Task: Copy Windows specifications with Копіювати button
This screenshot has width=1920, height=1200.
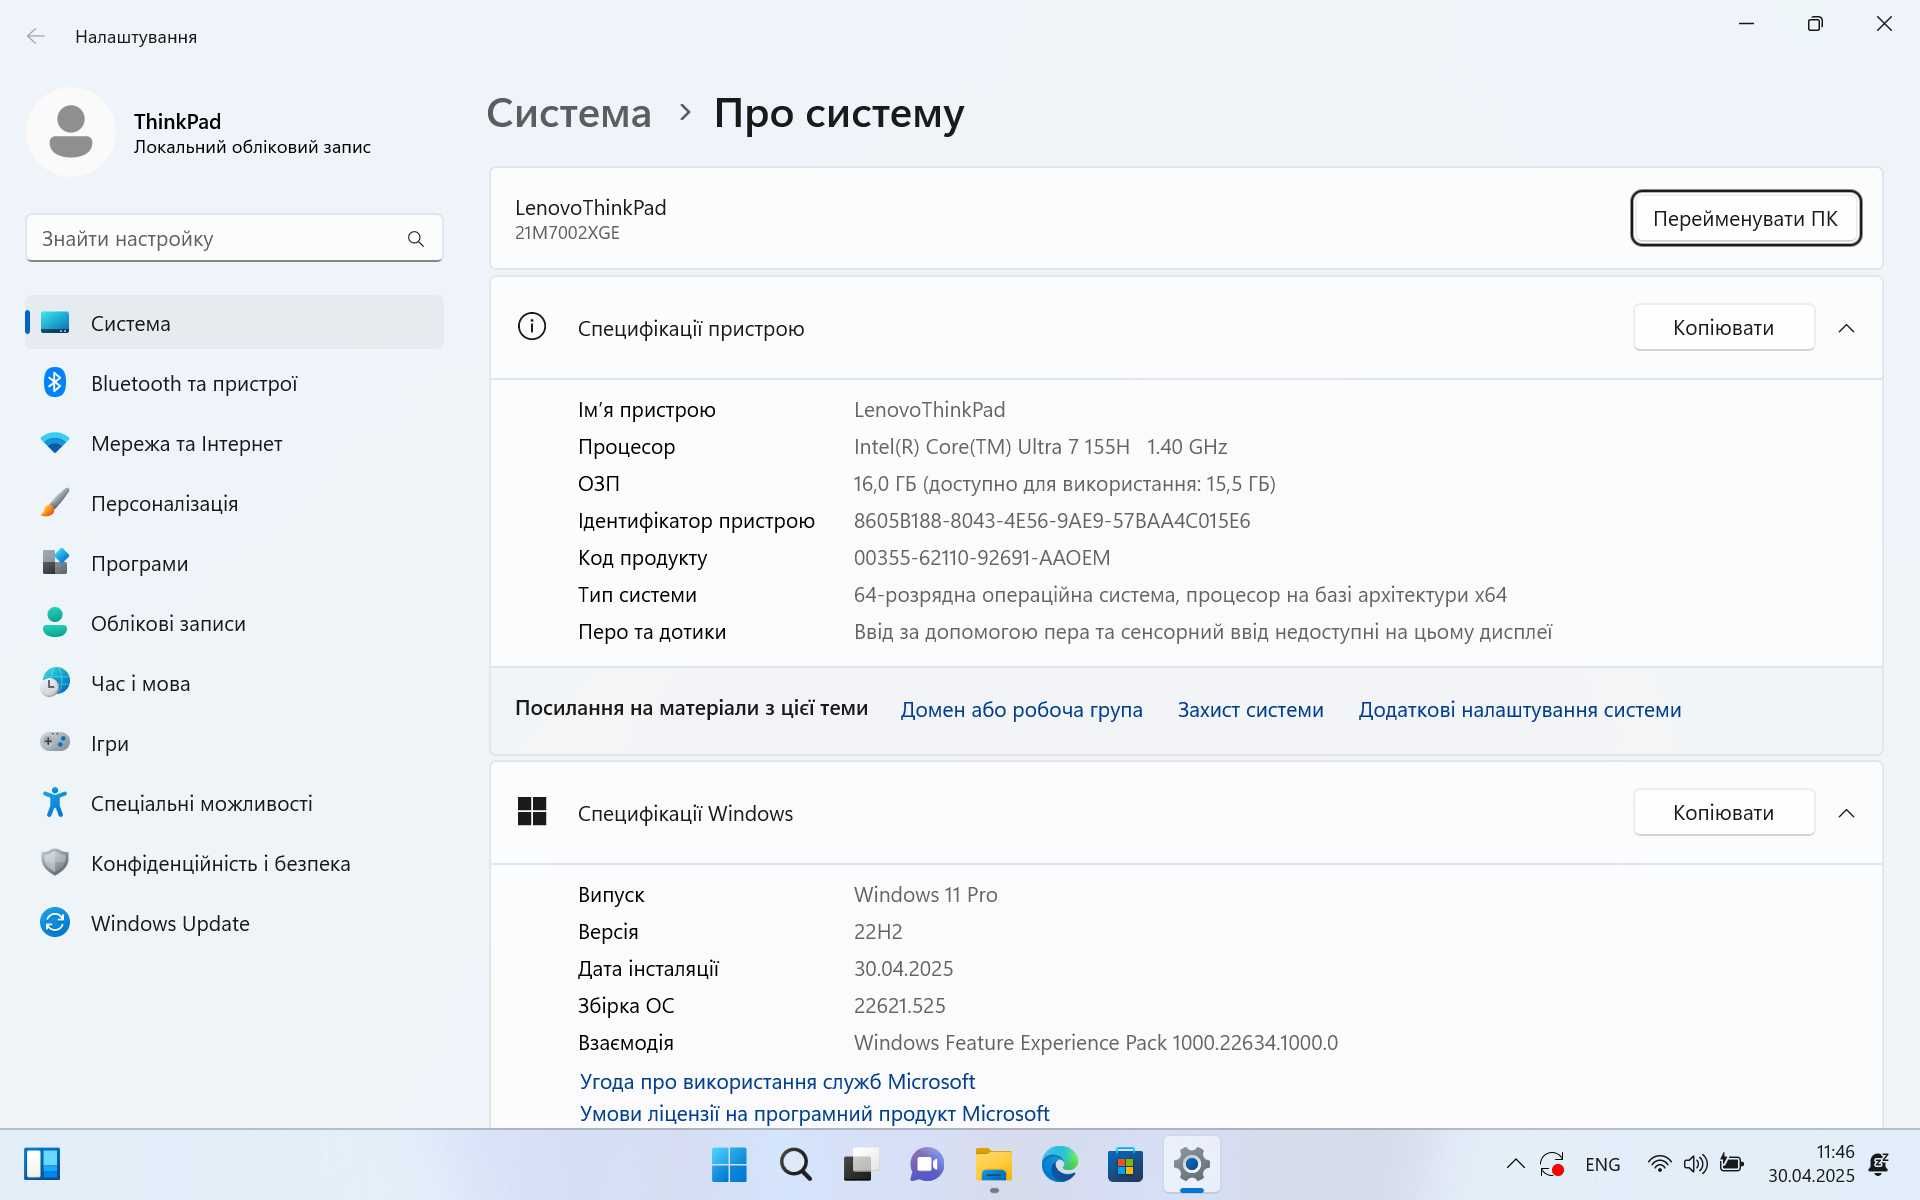Action: (1723, 813)
